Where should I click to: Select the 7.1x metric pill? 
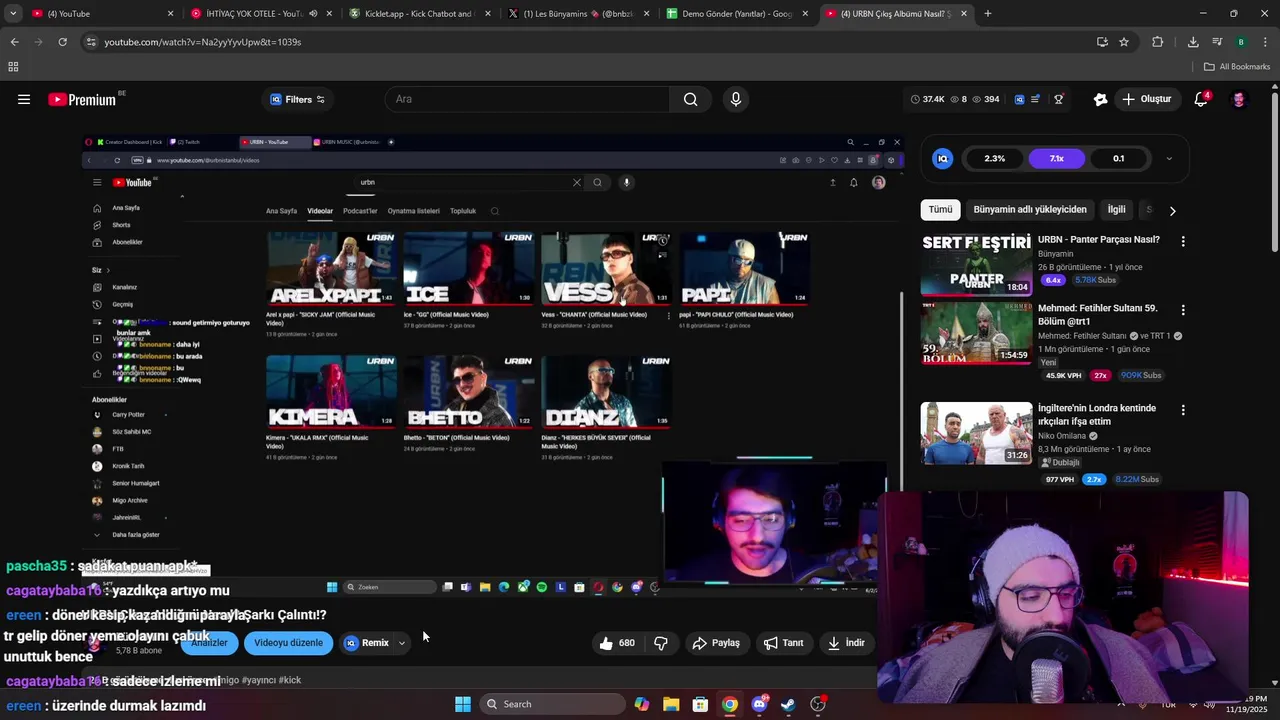[x=1057, y=158]
